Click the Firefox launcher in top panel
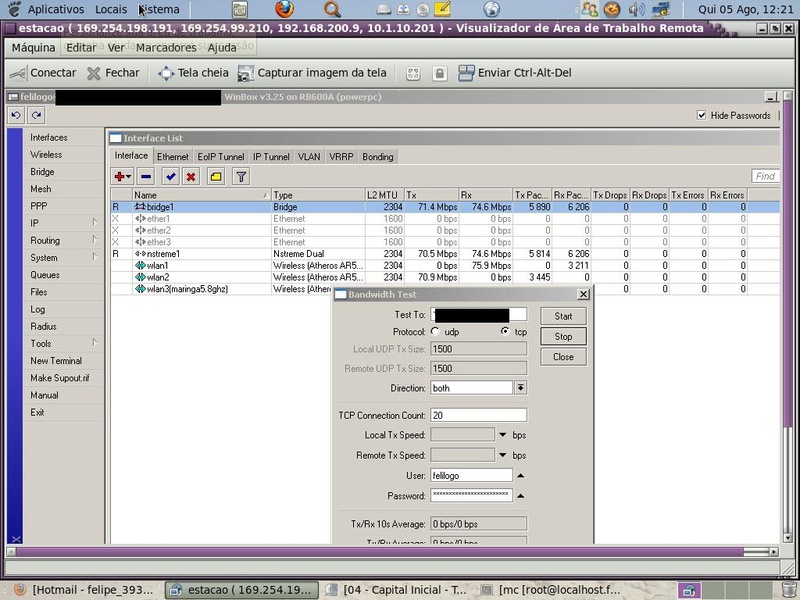The height and width of the screenshot is (600, 800). pyautogui.click(x=285, y=9)
